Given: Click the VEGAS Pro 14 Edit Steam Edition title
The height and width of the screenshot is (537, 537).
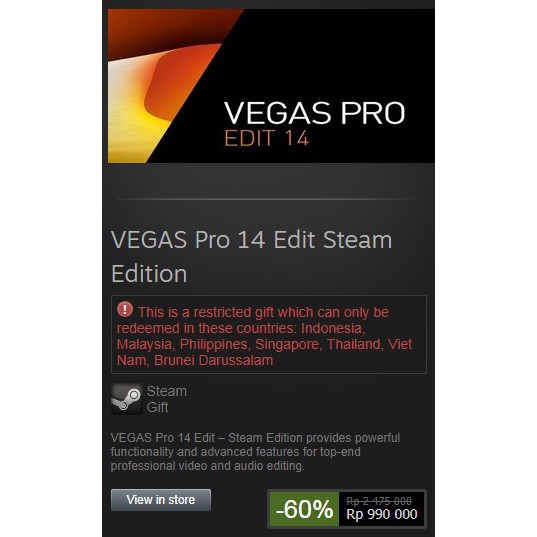Looking at the screenshot, I should pos(252,257).
